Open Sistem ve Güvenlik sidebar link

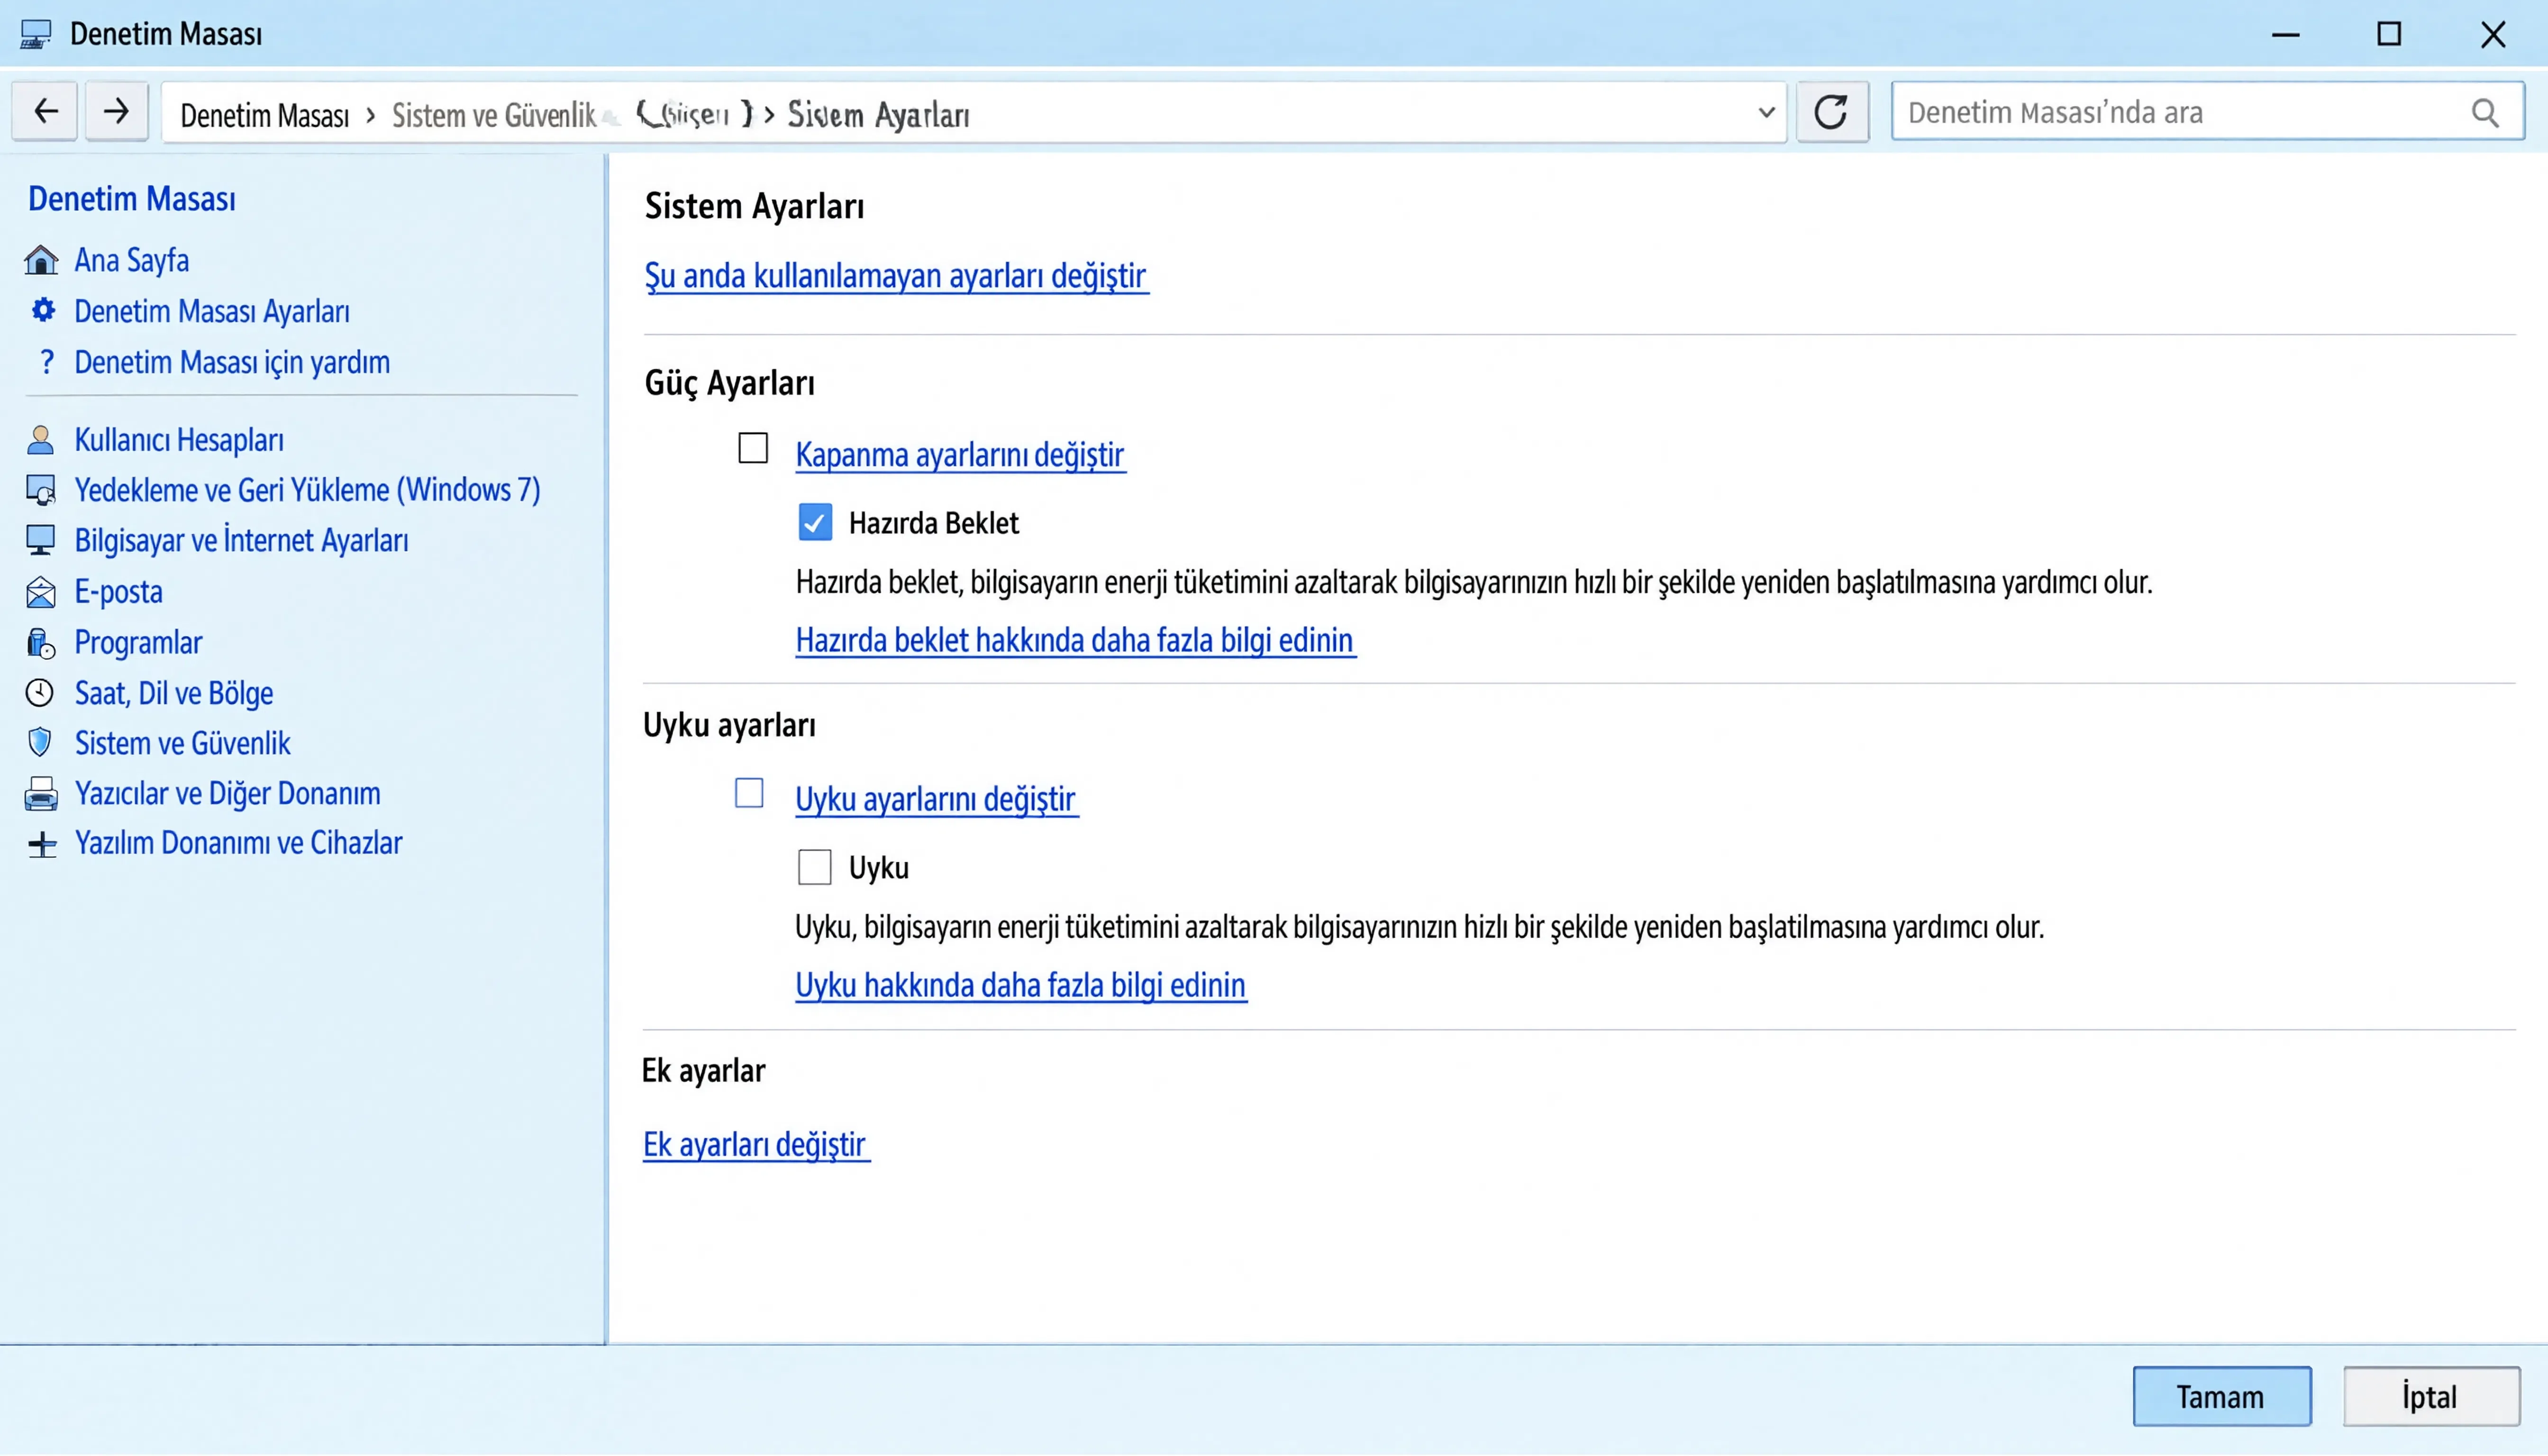pyautogui.click(x=182, y=743)
